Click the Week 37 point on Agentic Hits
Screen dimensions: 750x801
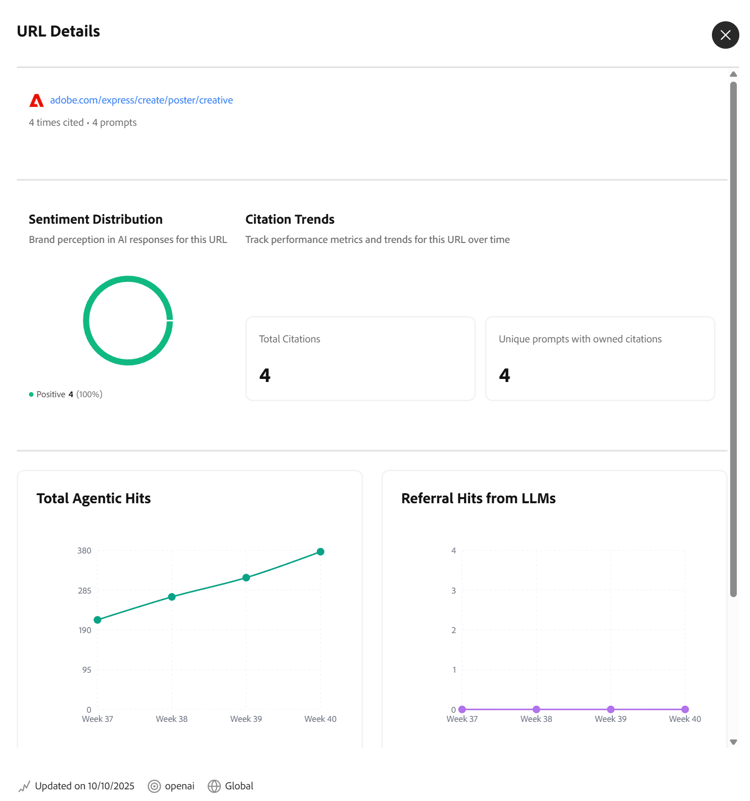98,620
